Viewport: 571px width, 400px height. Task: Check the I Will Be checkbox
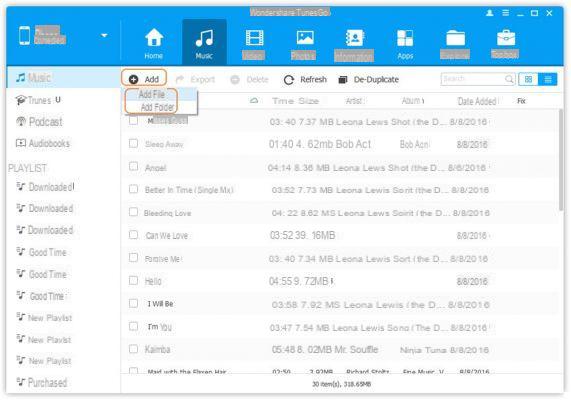coord(134,303)
